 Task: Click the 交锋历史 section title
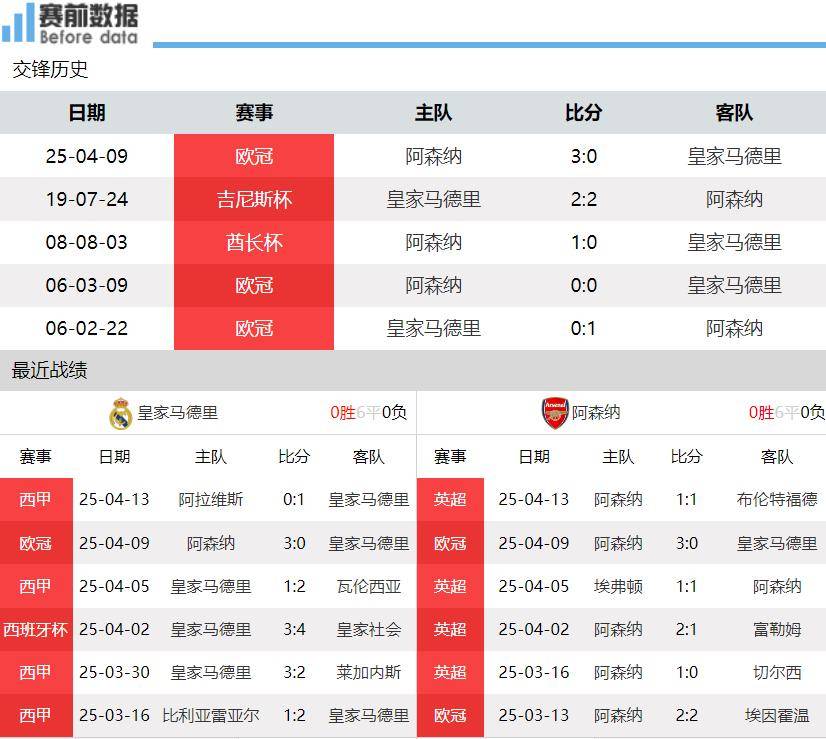click(x=50, y=69)
